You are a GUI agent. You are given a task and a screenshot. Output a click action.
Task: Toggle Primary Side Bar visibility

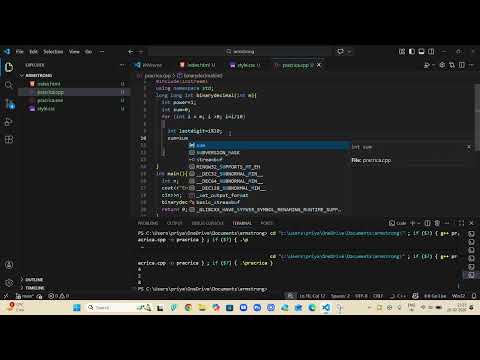(412, 52)
